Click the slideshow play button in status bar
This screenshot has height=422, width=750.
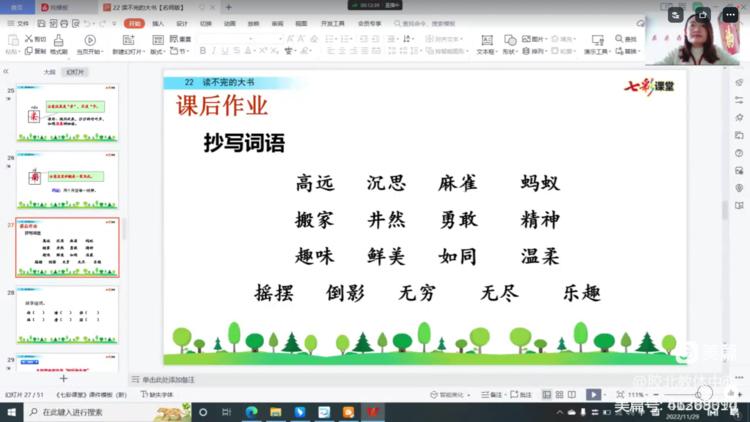pos(593,395)
